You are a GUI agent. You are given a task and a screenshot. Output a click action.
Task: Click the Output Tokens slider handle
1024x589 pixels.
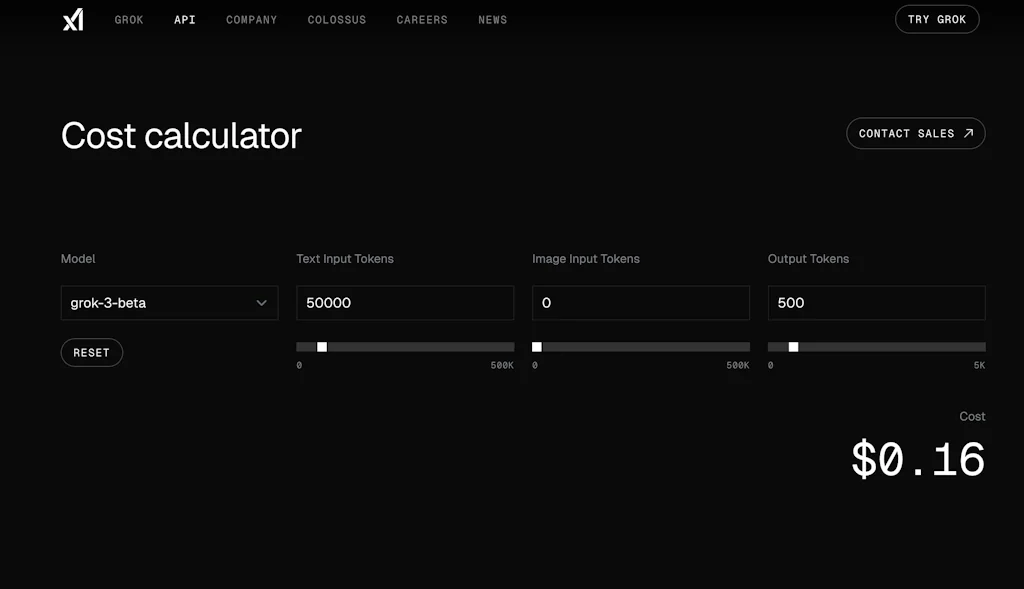793,347
